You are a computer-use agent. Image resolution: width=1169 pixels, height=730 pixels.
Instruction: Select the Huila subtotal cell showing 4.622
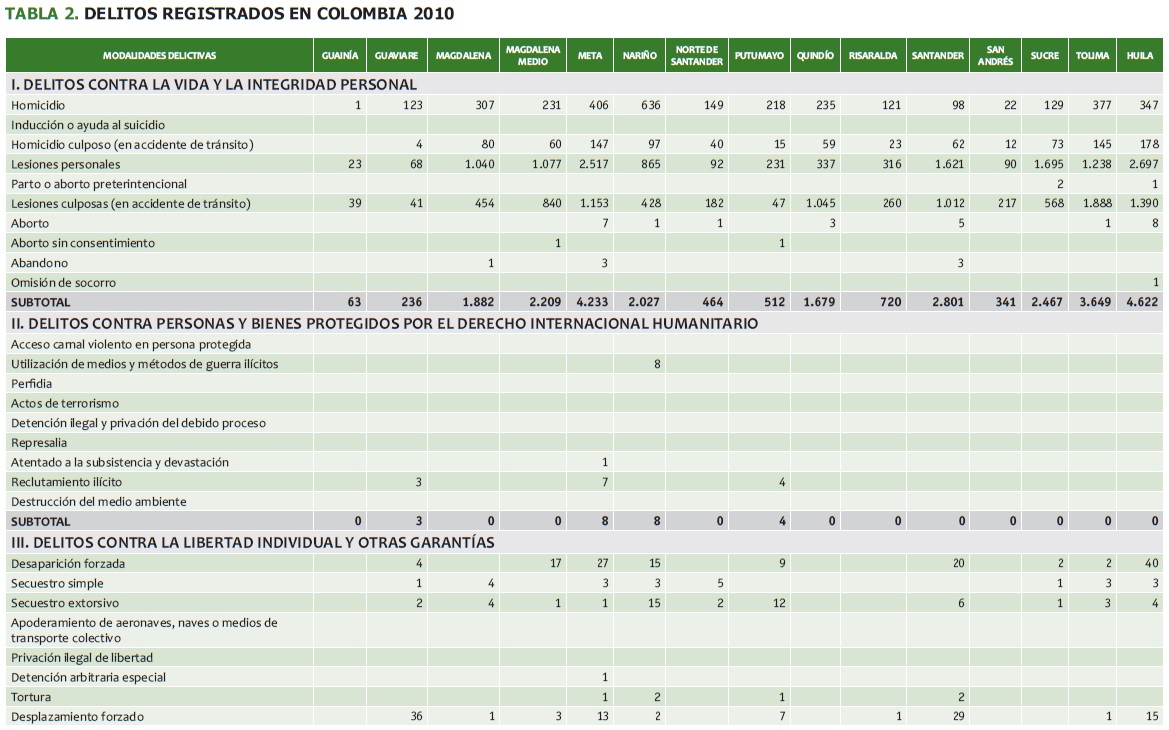(1140, 302)
